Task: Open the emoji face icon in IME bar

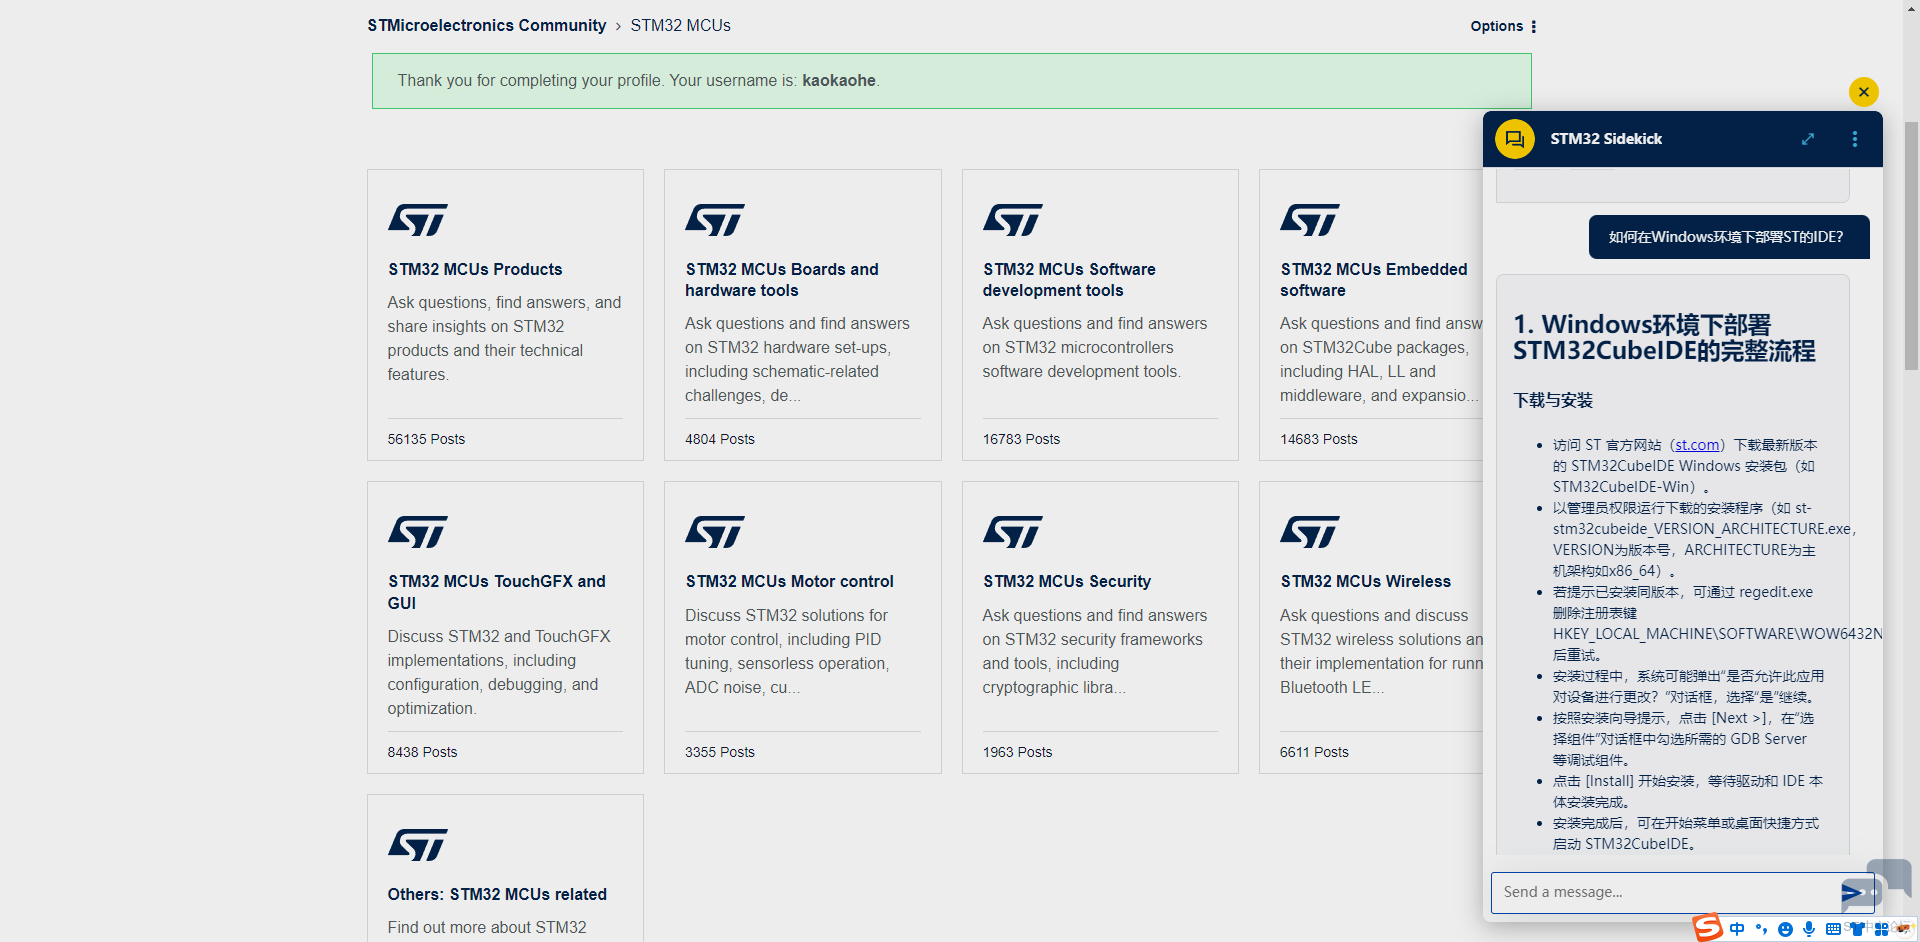Action: 1785,929
